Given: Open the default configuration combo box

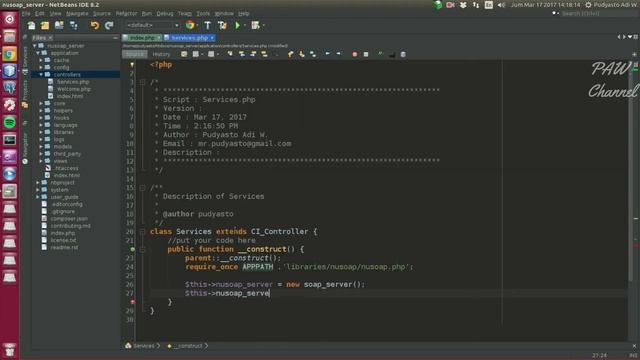Looking at the screenshot, I should tap(152, 25).
